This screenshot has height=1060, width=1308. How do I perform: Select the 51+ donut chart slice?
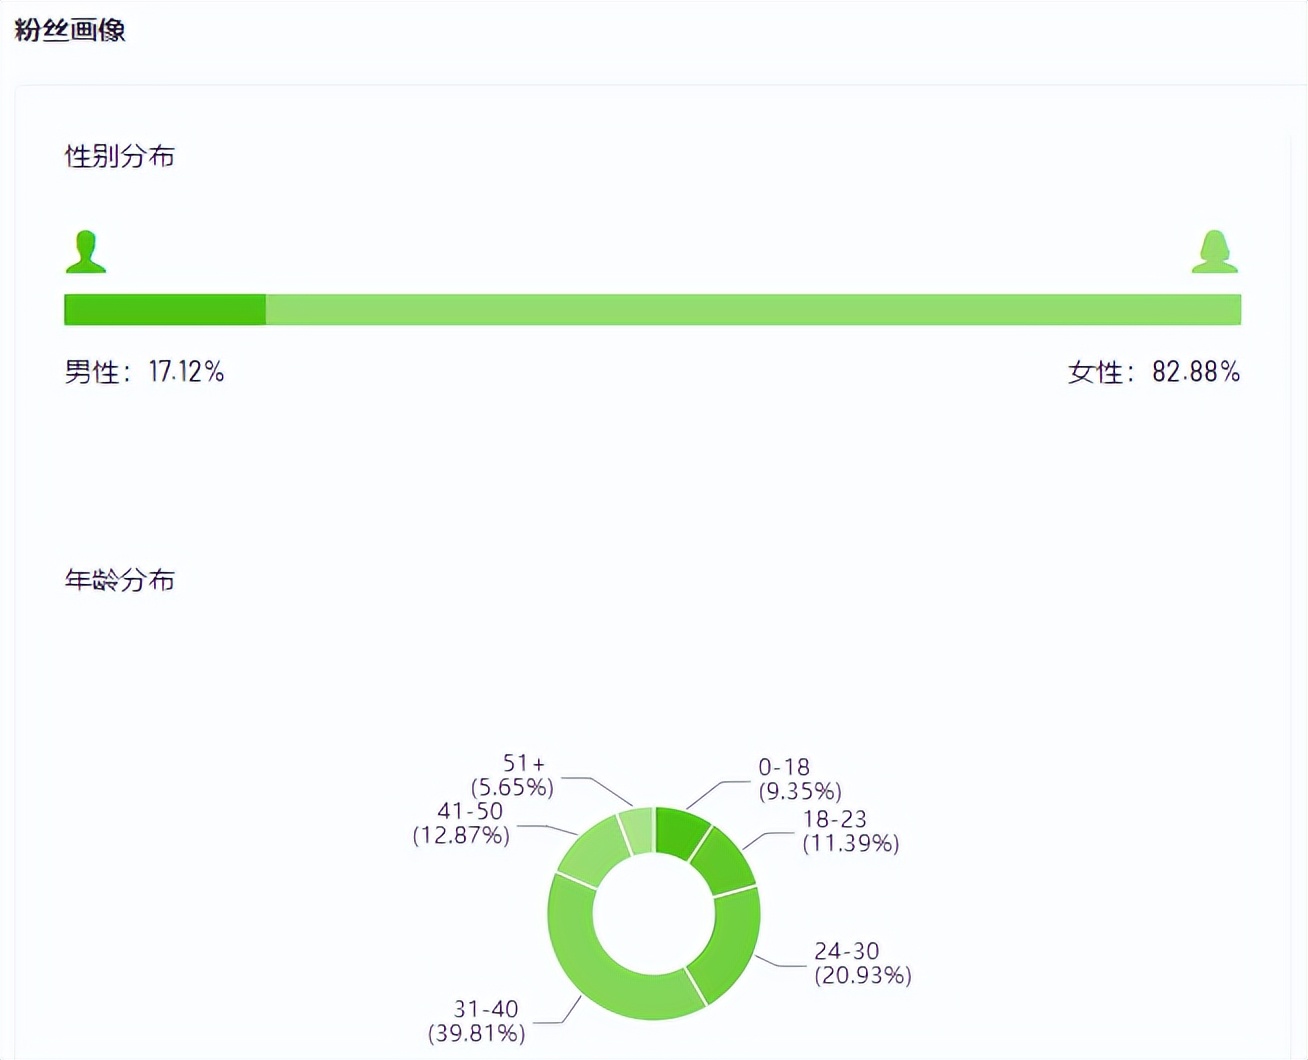coord(637,830)
